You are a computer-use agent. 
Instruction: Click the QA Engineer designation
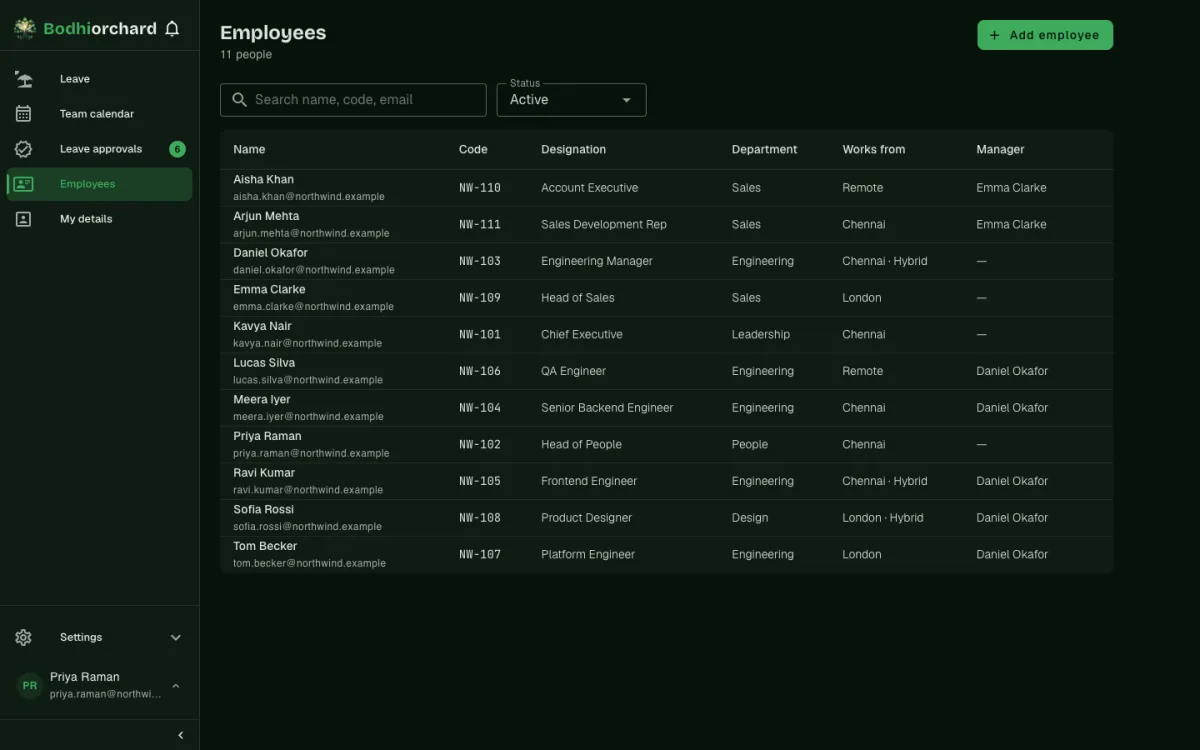574,371
